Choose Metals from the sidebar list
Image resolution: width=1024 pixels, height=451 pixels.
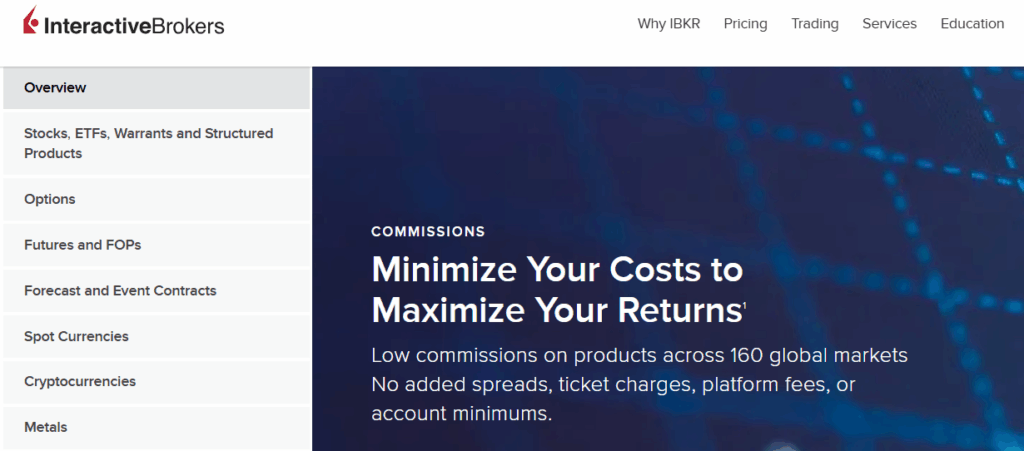[x=46, y=427]
